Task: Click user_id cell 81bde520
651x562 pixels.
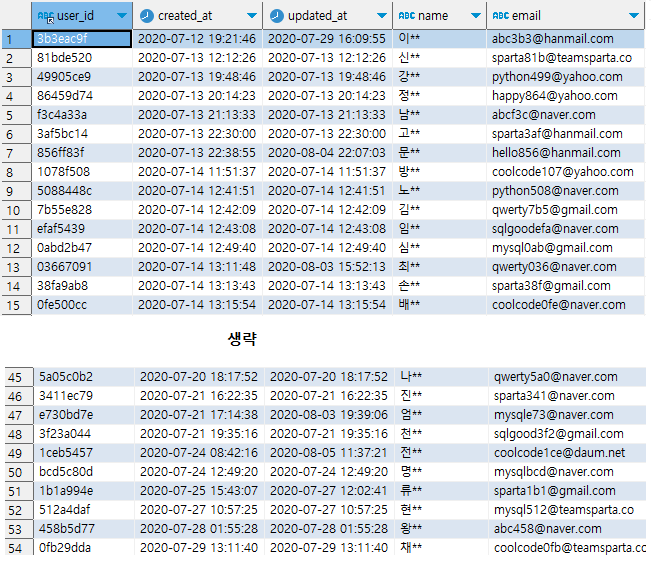Action: click(x=82, y=58)
